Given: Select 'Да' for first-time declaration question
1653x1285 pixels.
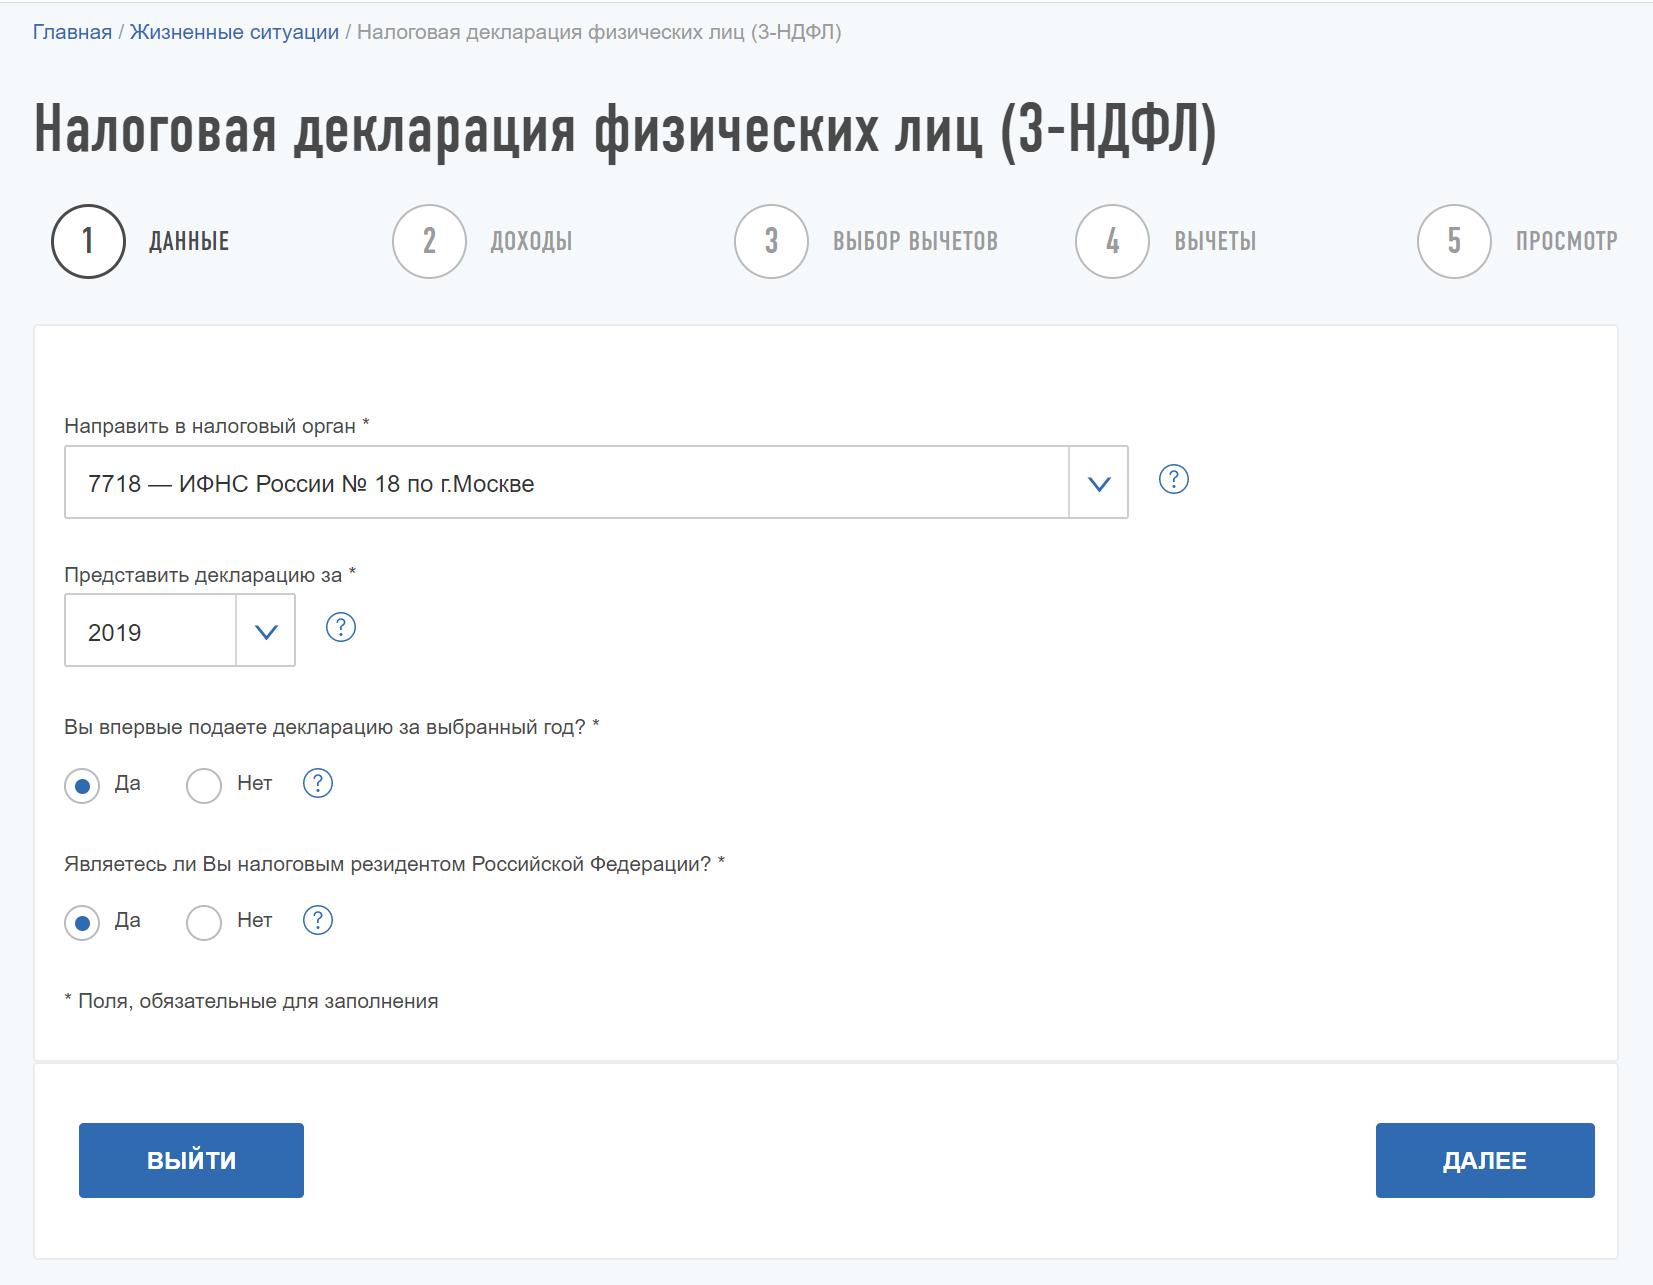Looking at the screenshot, I should tap(82, 785).
